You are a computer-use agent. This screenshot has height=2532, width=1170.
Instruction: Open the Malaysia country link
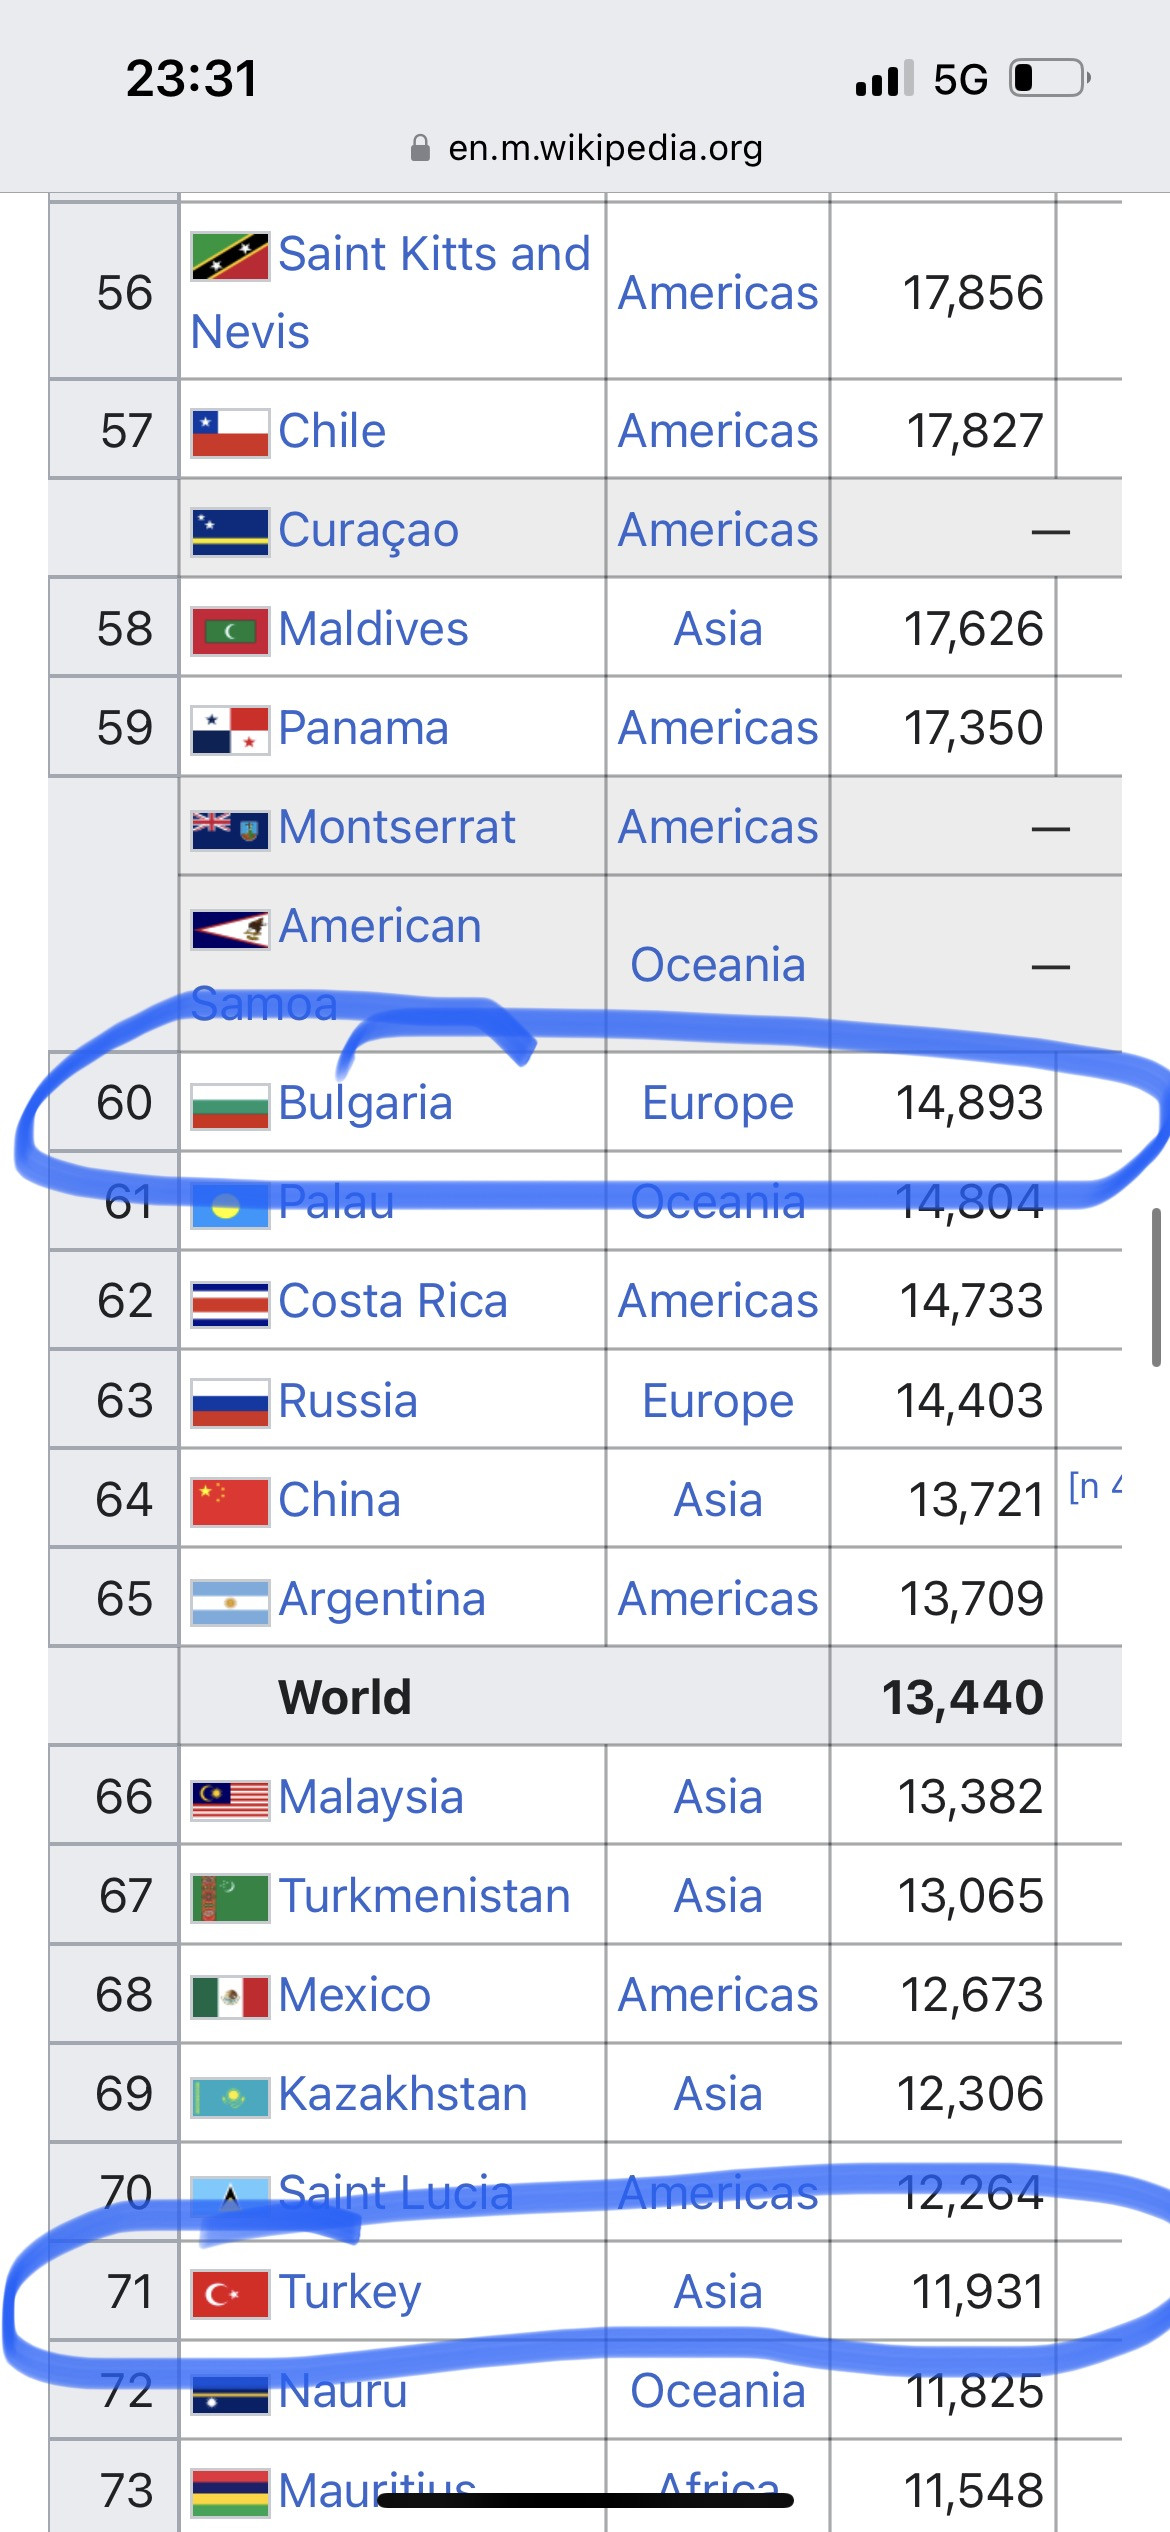[370, 1797]
